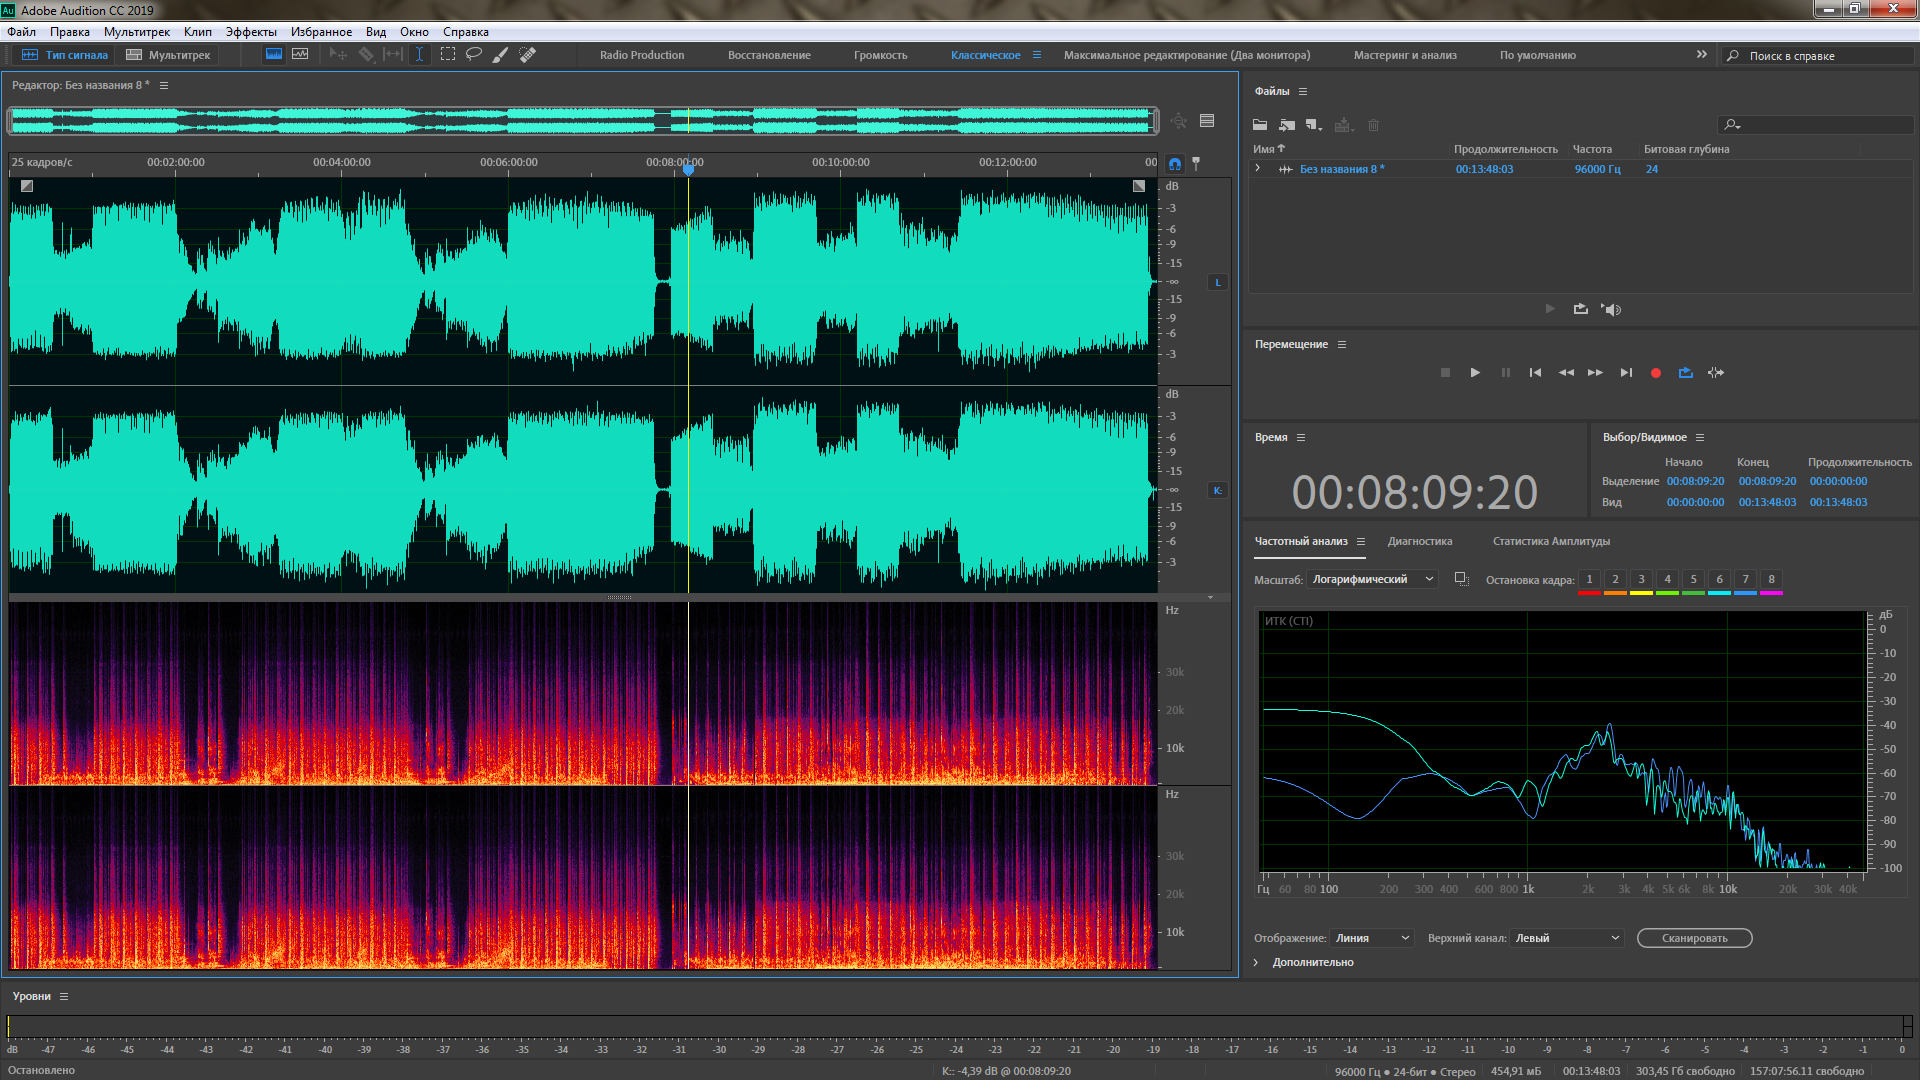The image size is (1920, 1080).
Task: Open the Файл menu
Action: (22, 32)
